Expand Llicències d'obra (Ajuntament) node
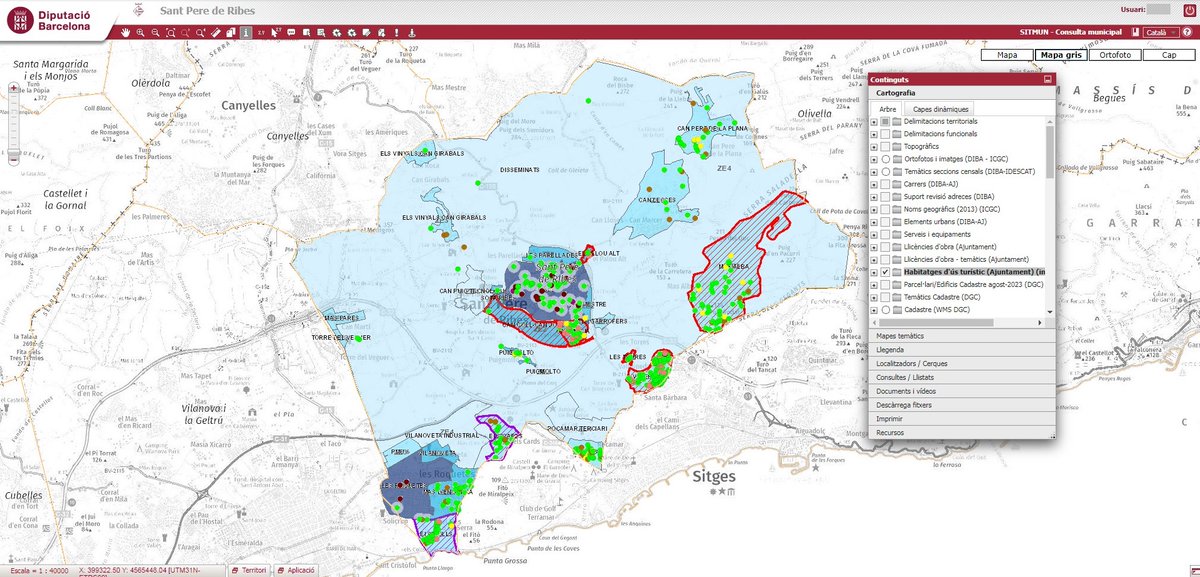Screen dimensions: 1200x577 874,247
